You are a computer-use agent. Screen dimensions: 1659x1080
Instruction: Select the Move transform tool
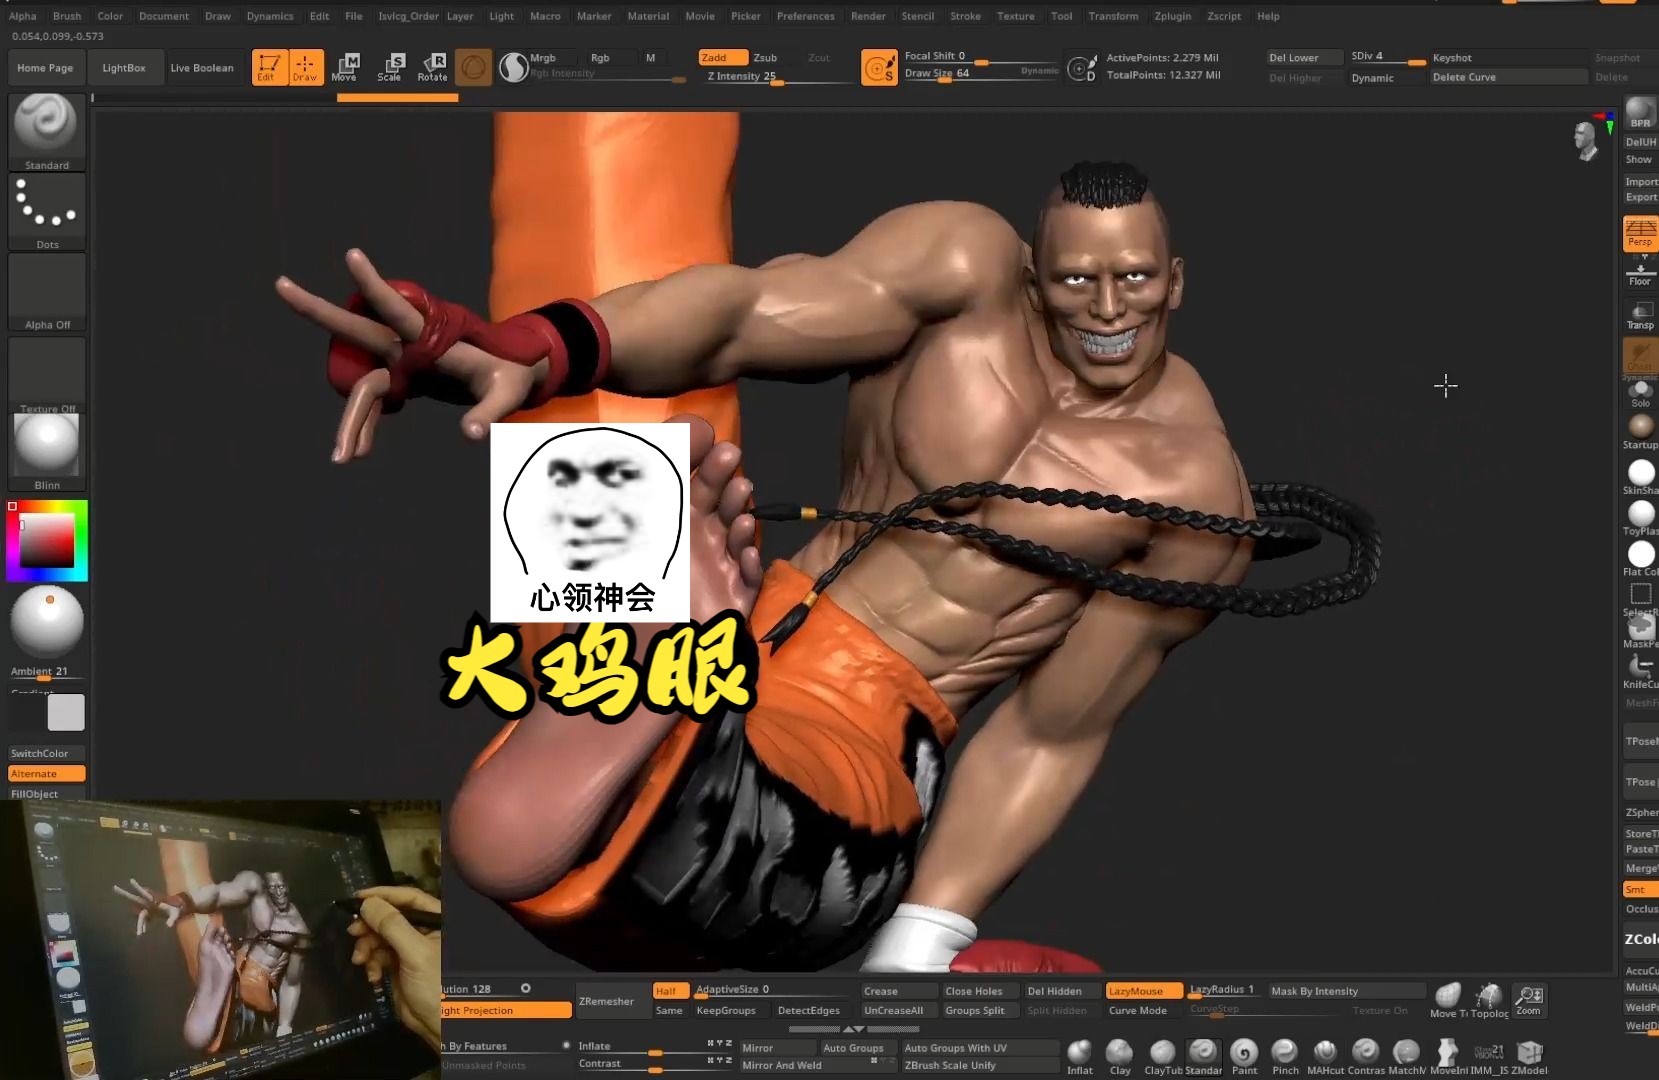point(346,67)
